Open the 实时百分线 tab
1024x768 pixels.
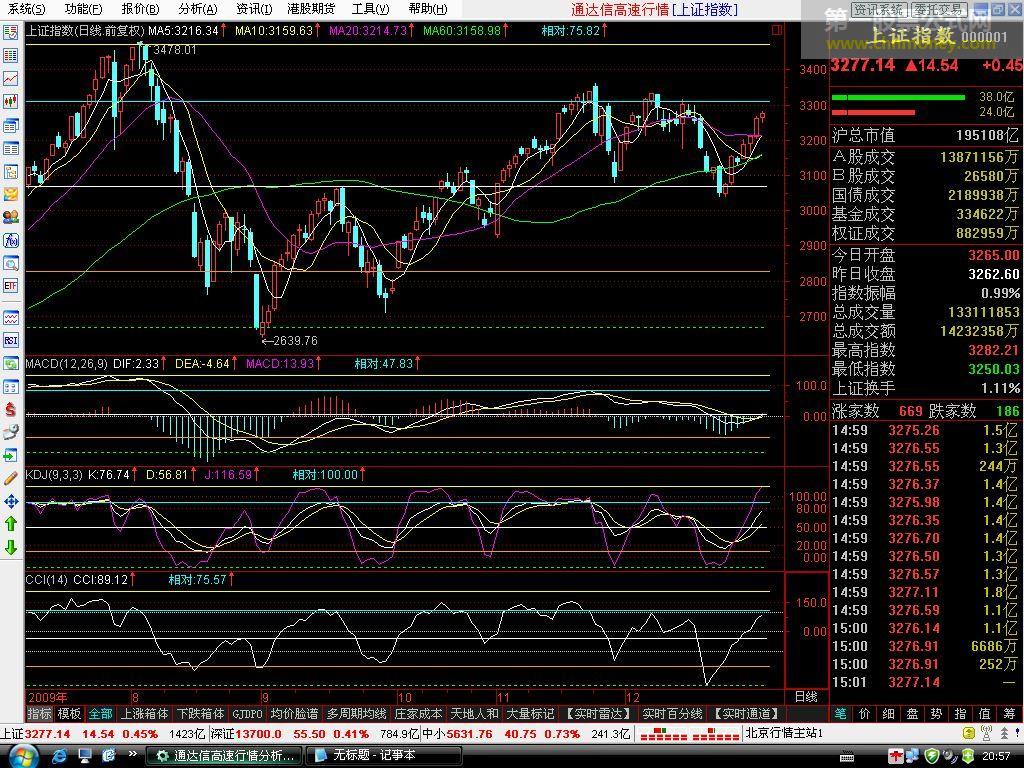tap(672, 714)
